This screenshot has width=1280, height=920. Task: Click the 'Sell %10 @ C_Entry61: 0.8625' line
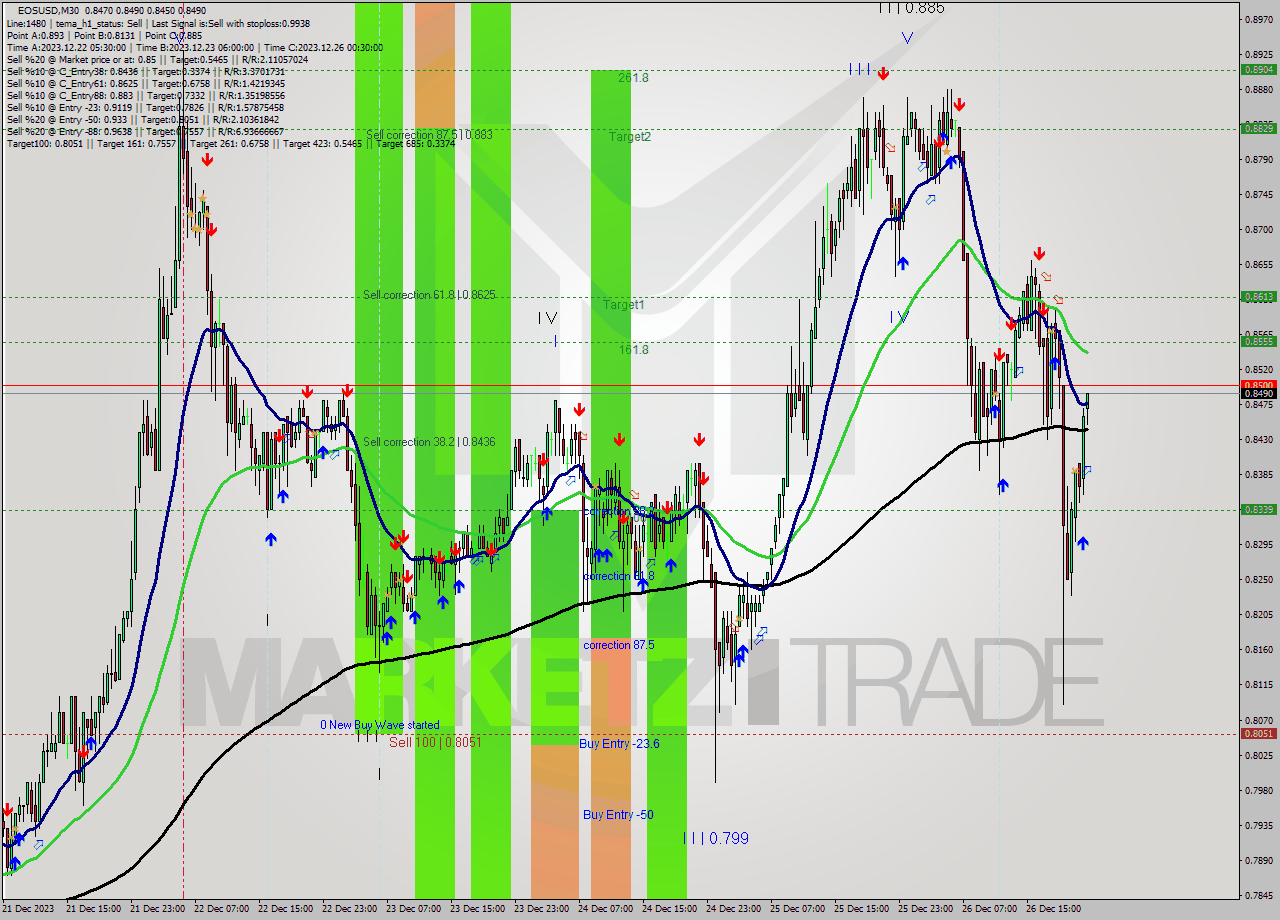(146, 83)
